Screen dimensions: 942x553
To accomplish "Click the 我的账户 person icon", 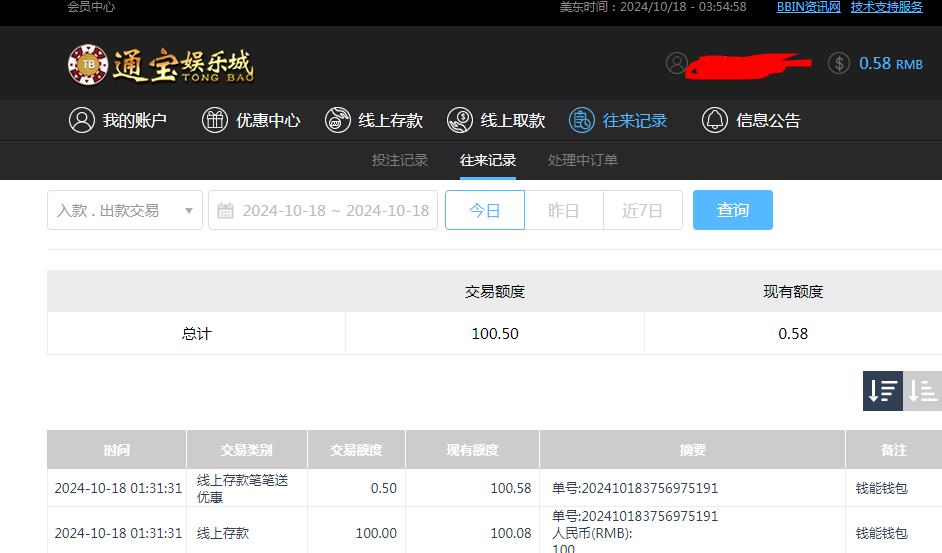I will point(82,120).
